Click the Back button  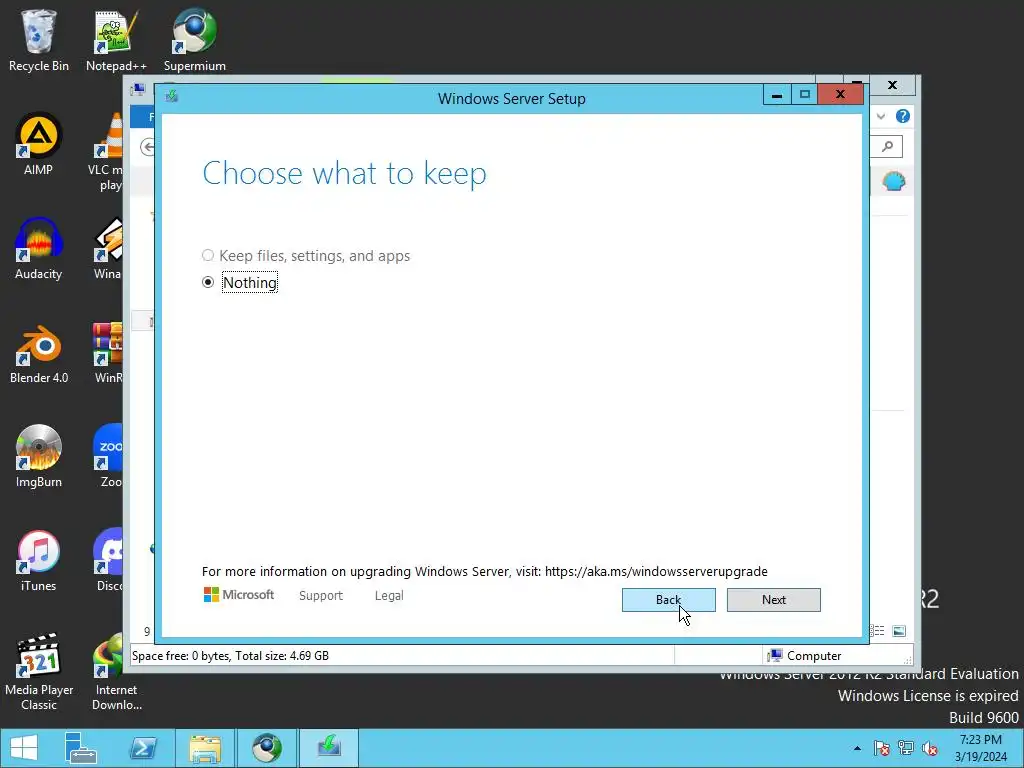pyautogui.click(x=668, y=600)
